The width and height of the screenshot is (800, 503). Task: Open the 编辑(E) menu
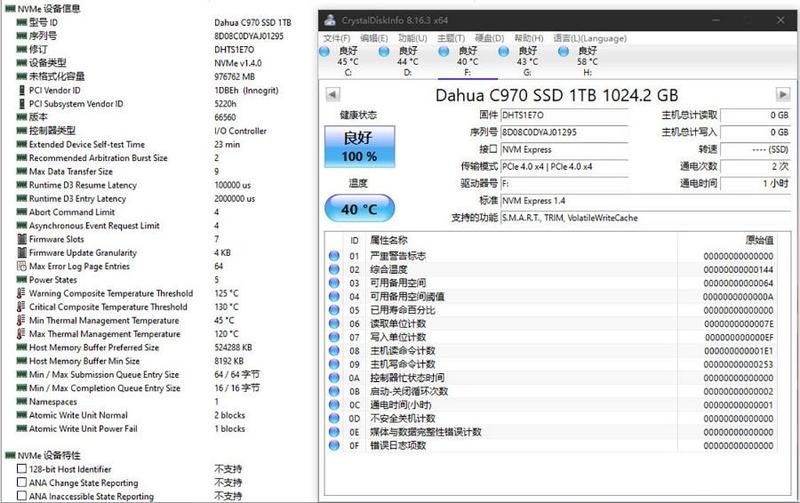(x=373, y=38)
